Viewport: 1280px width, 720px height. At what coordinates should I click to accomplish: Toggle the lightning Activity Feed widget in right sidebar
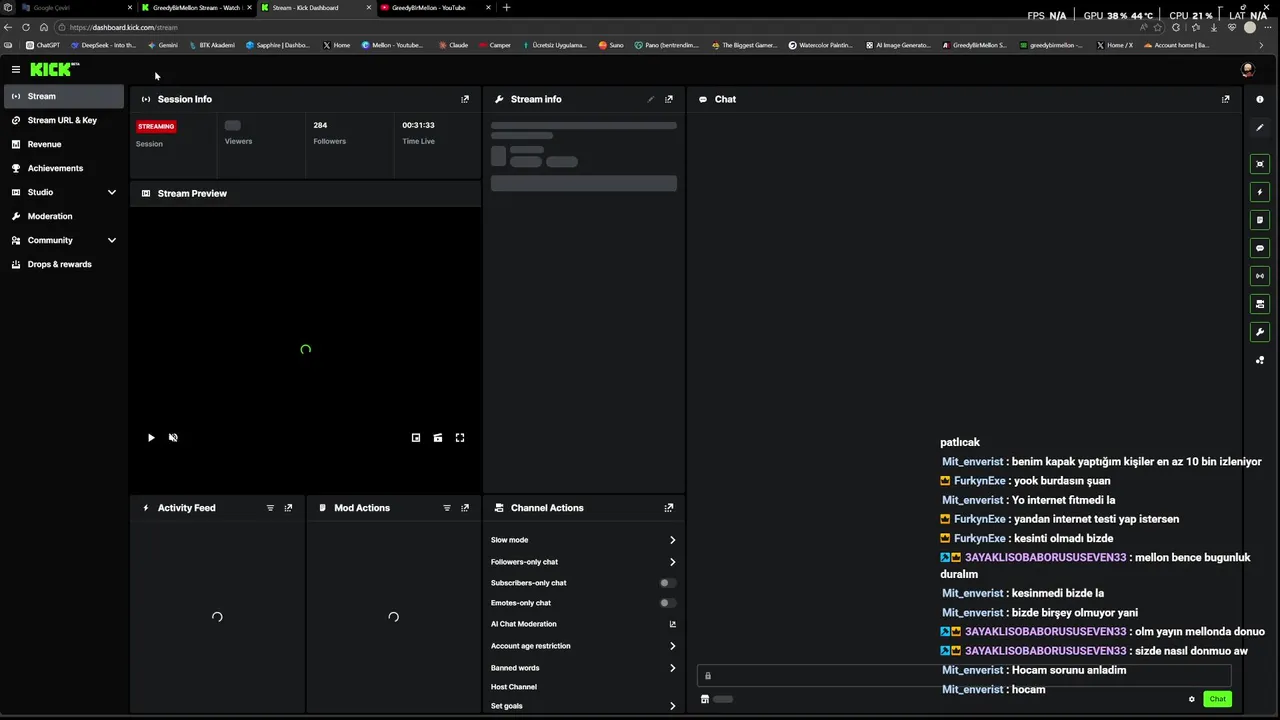tap(1260, 192)
